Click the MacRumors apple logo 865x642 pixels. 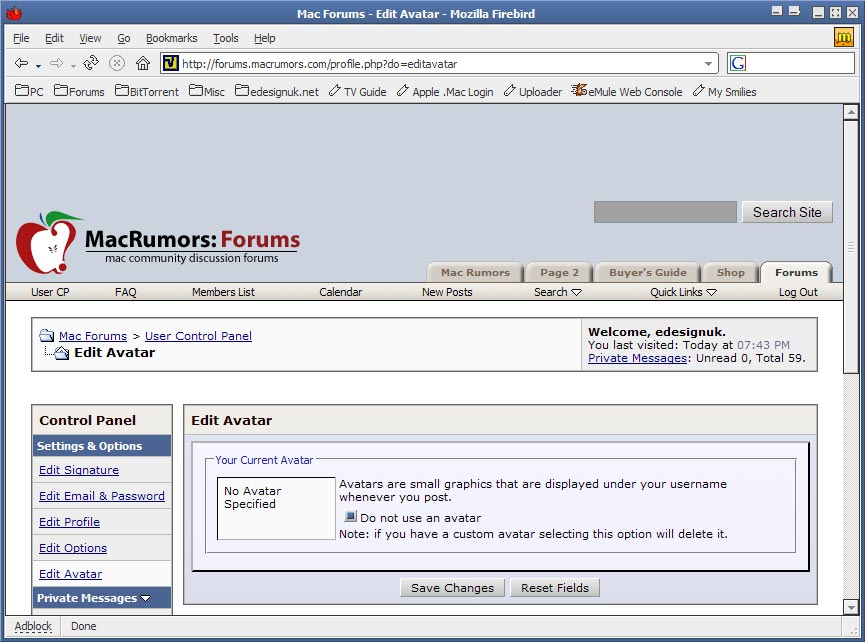[49, 243]
